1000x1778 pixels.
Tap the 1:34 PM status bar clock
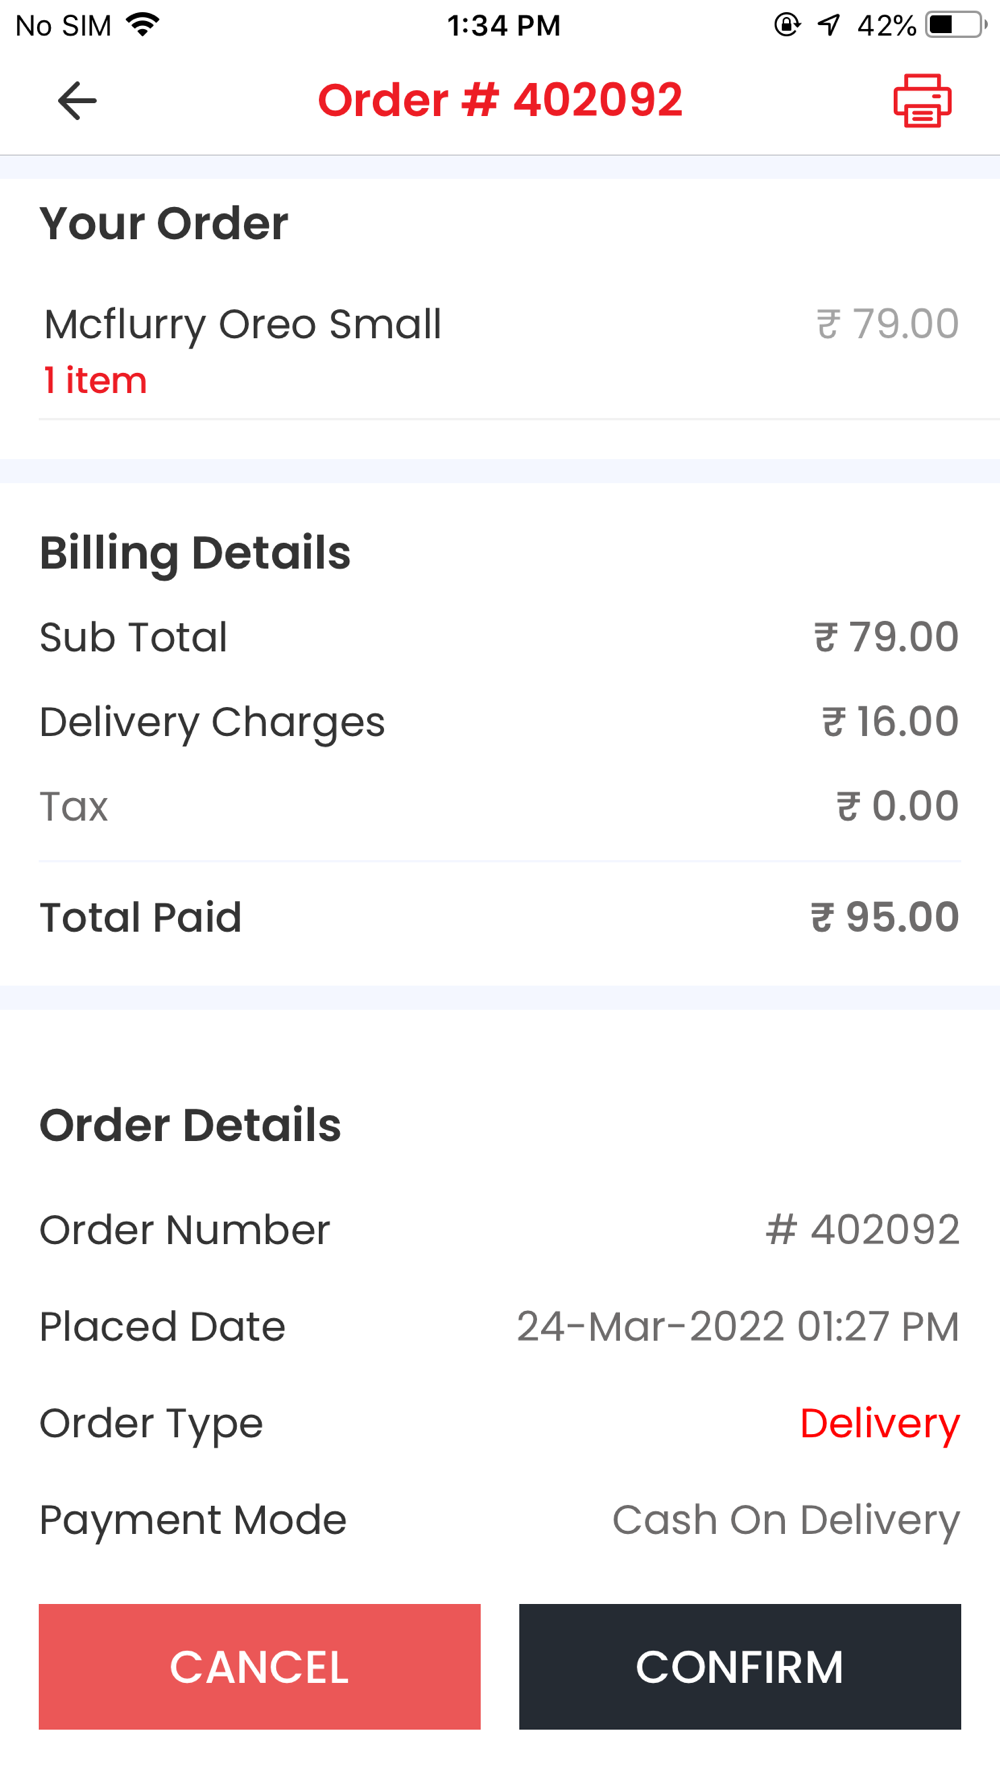(x=503, y=25)
